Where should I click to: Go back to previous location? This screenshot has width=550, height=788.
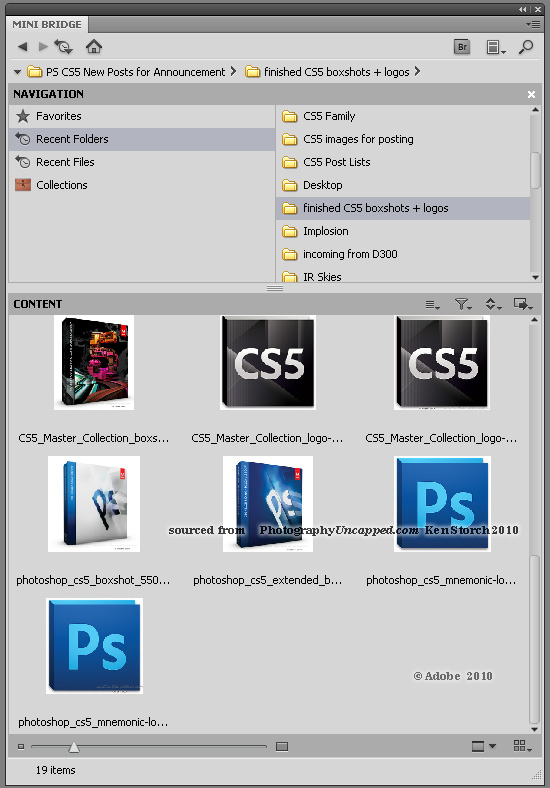click(22, 47)
